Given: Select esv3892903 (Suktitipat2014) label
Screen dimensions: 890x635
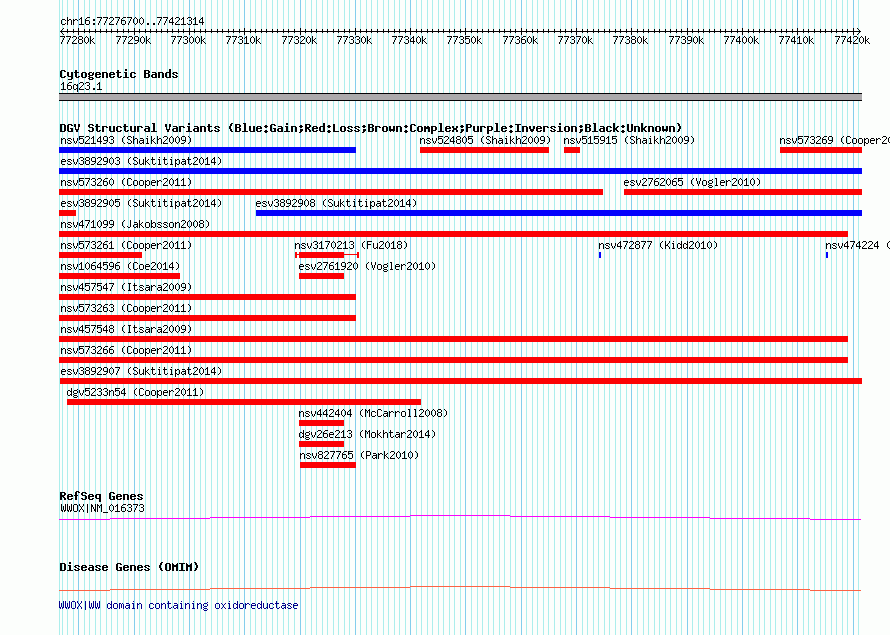Looking at the screenshot, I should click(x=141, y=161).
